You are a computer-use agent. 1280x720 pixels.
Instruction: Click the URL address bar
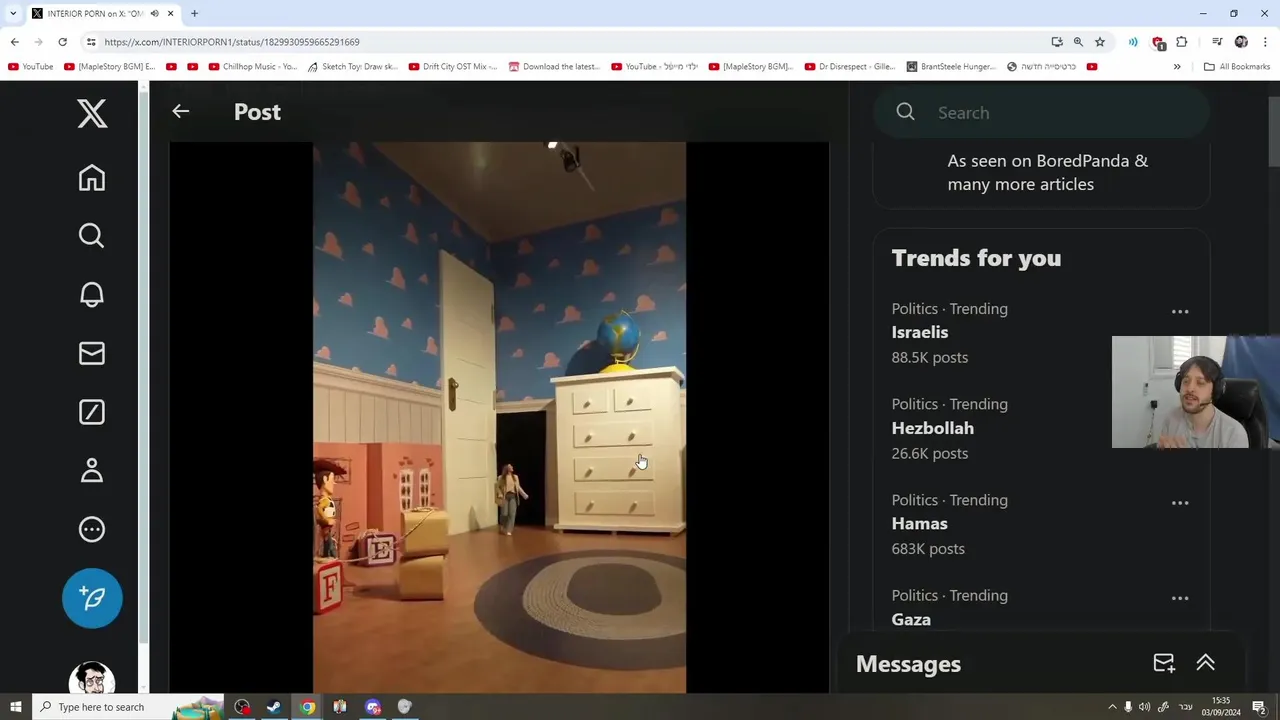(570, 42)
